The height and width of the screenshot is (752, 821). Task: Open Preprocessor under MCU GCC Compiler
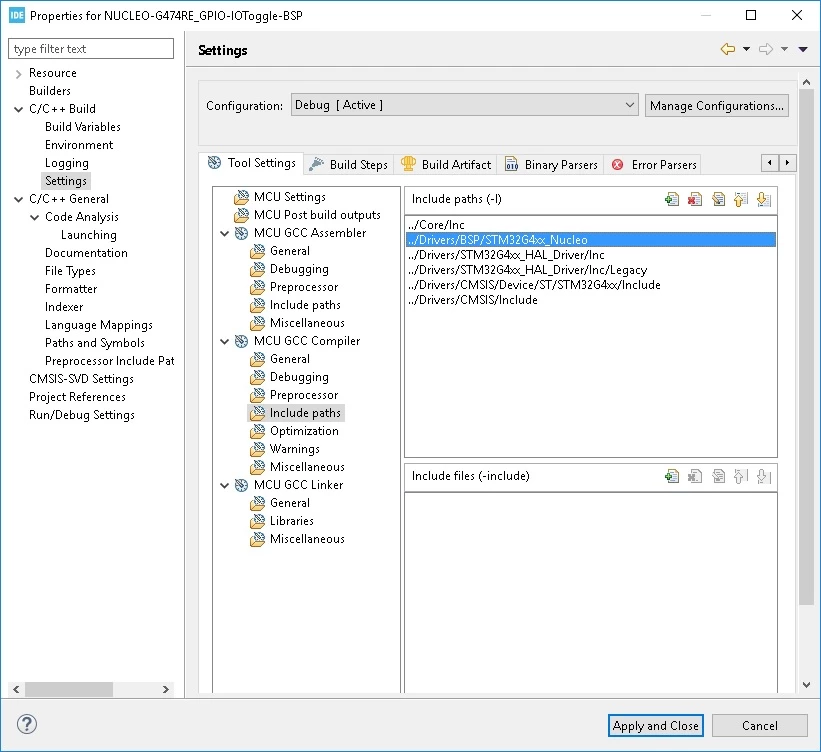(x=304, y=395)
